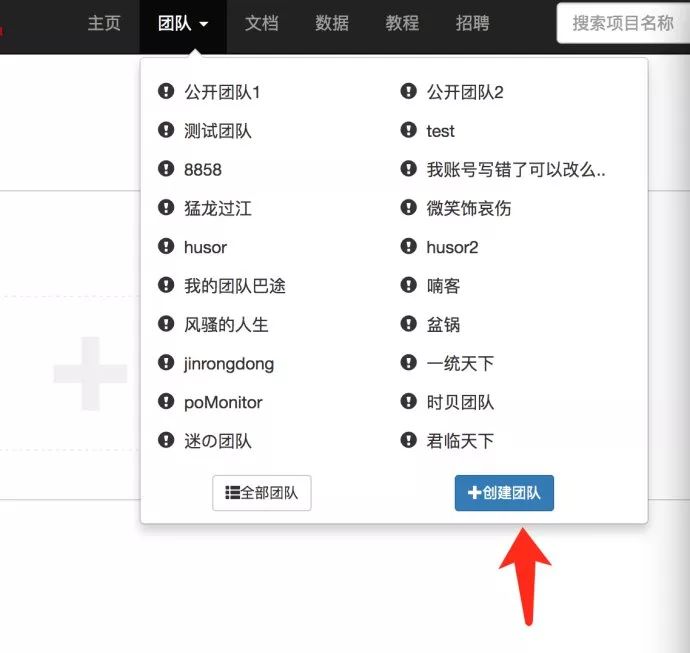Click the icon beside poMonitor
This screenshot has height=653, width=690.
(166, 401)
